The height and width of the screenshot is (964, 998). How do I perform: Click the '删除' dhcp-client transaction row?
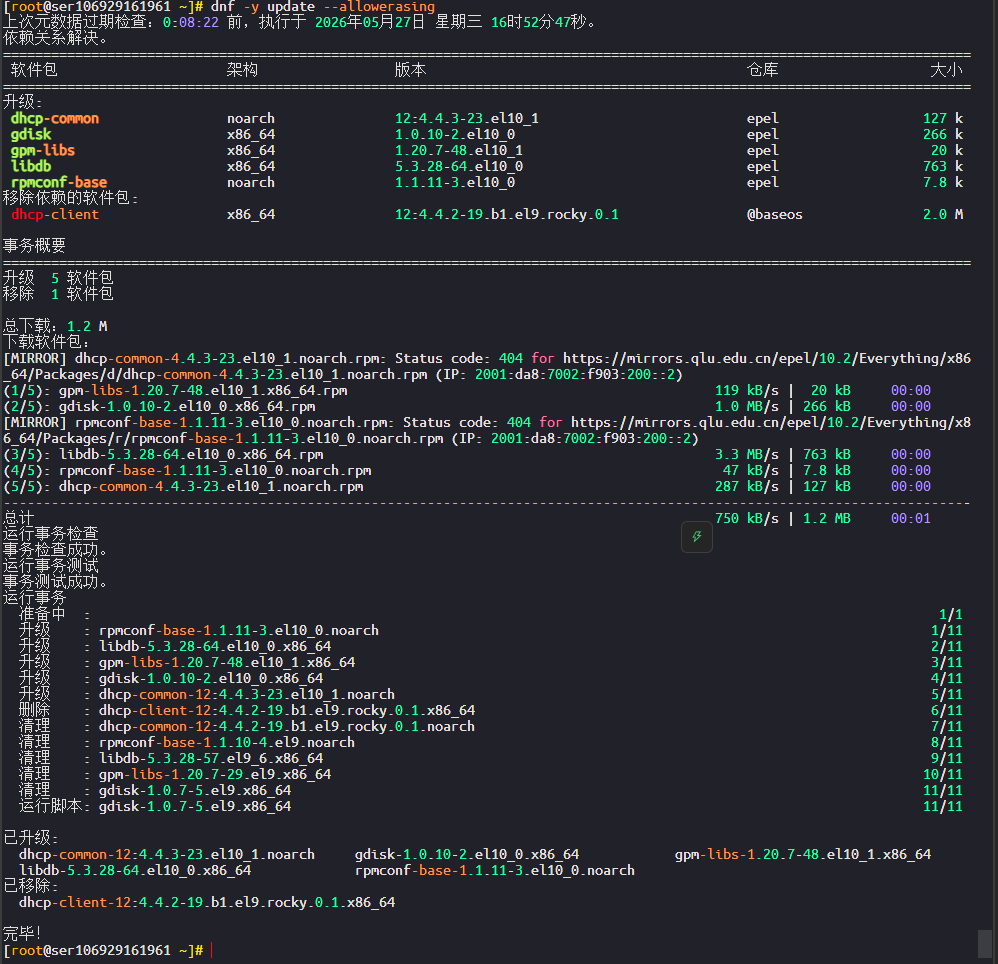pyautogui.click(x=490, y=710)
